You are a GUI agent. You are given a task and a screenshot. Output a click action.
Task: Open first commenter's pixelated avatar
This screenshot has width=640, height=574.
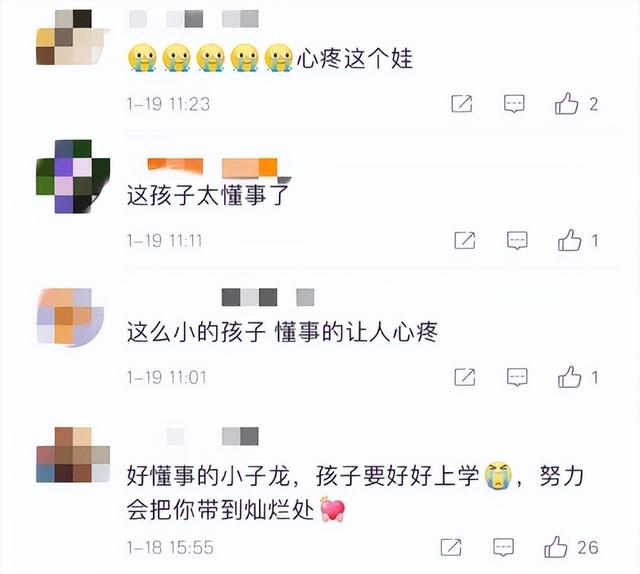(72, 38)
